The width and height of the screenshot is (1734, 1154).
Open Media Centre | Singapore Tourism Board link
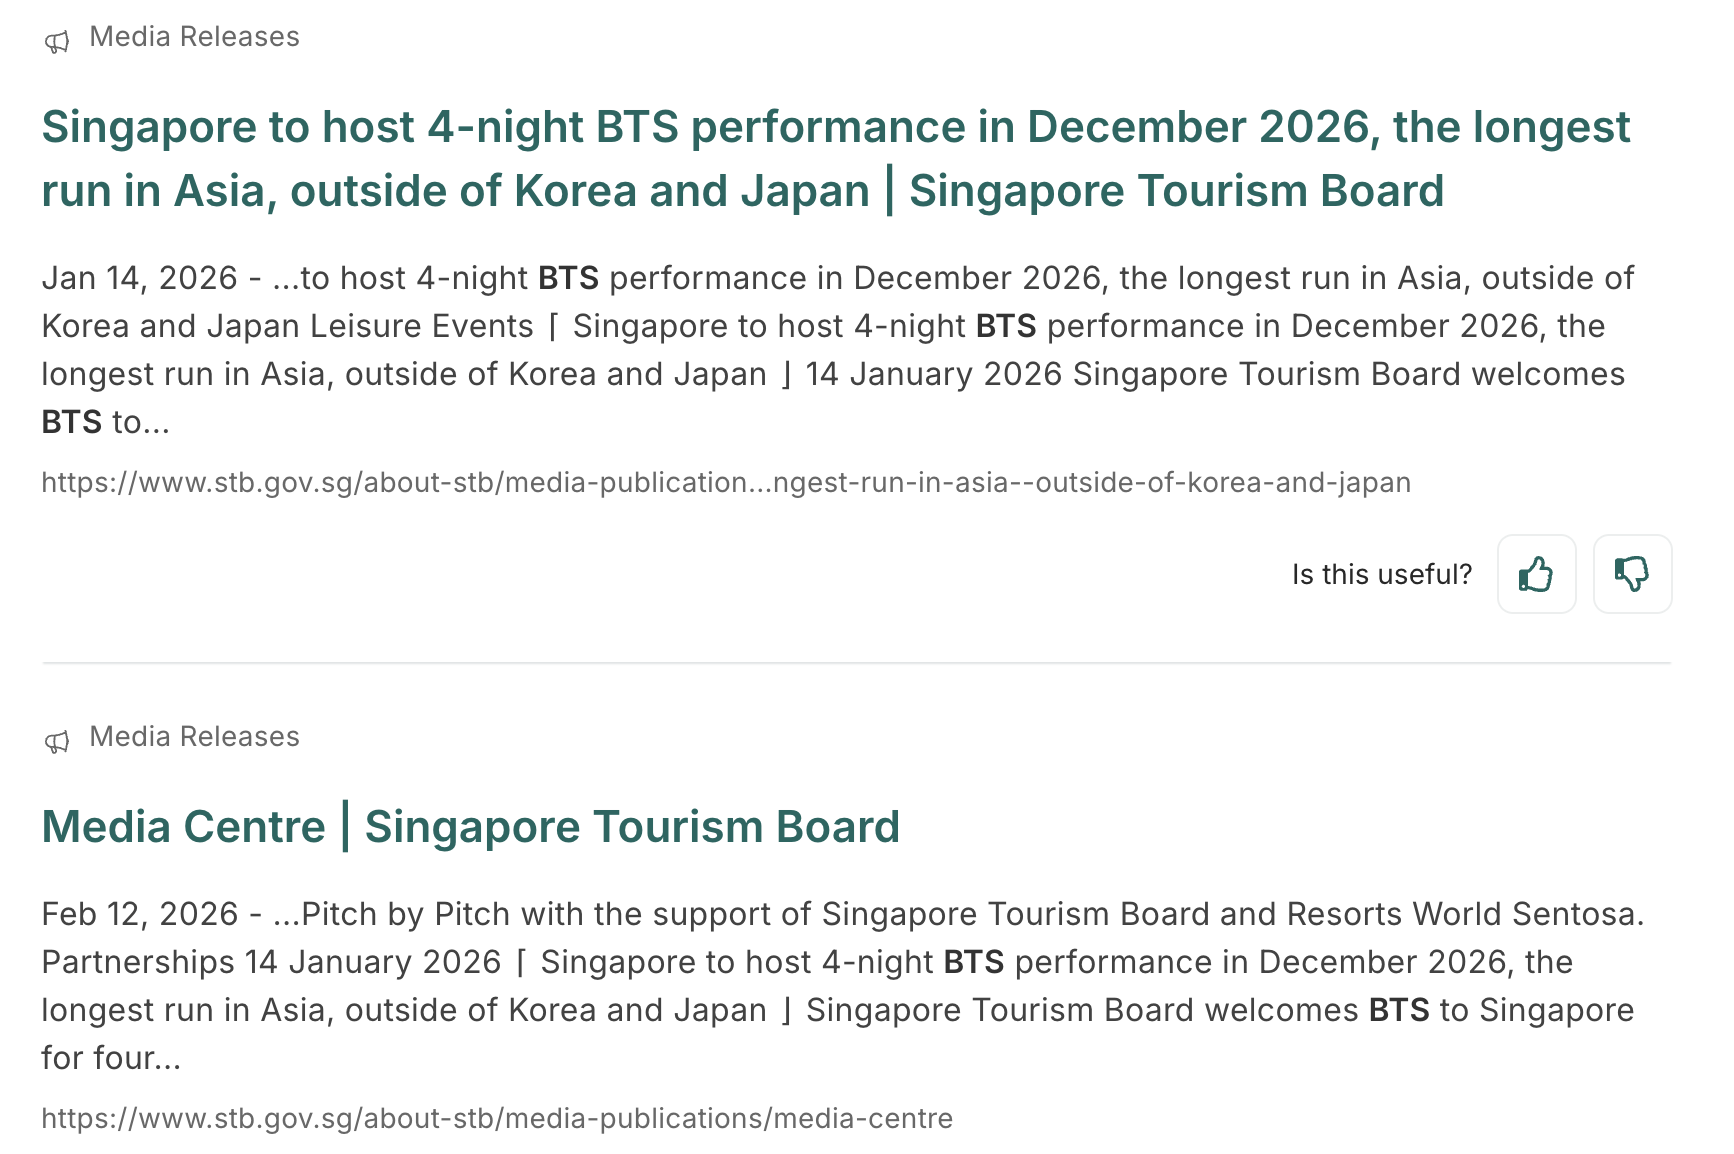[470, 827]
